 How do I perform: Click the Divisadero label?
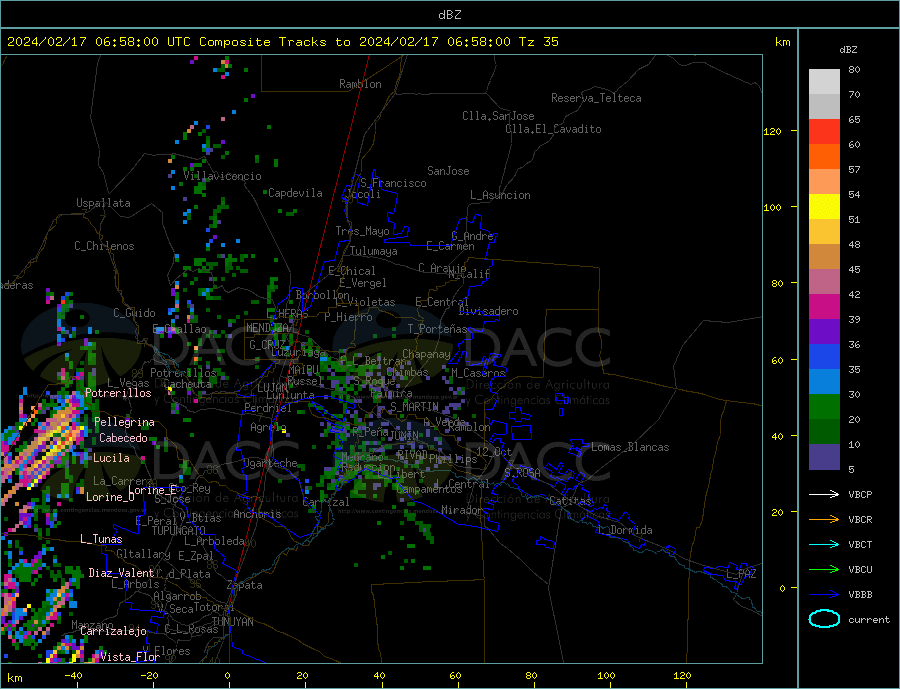(x=488, y=311)
